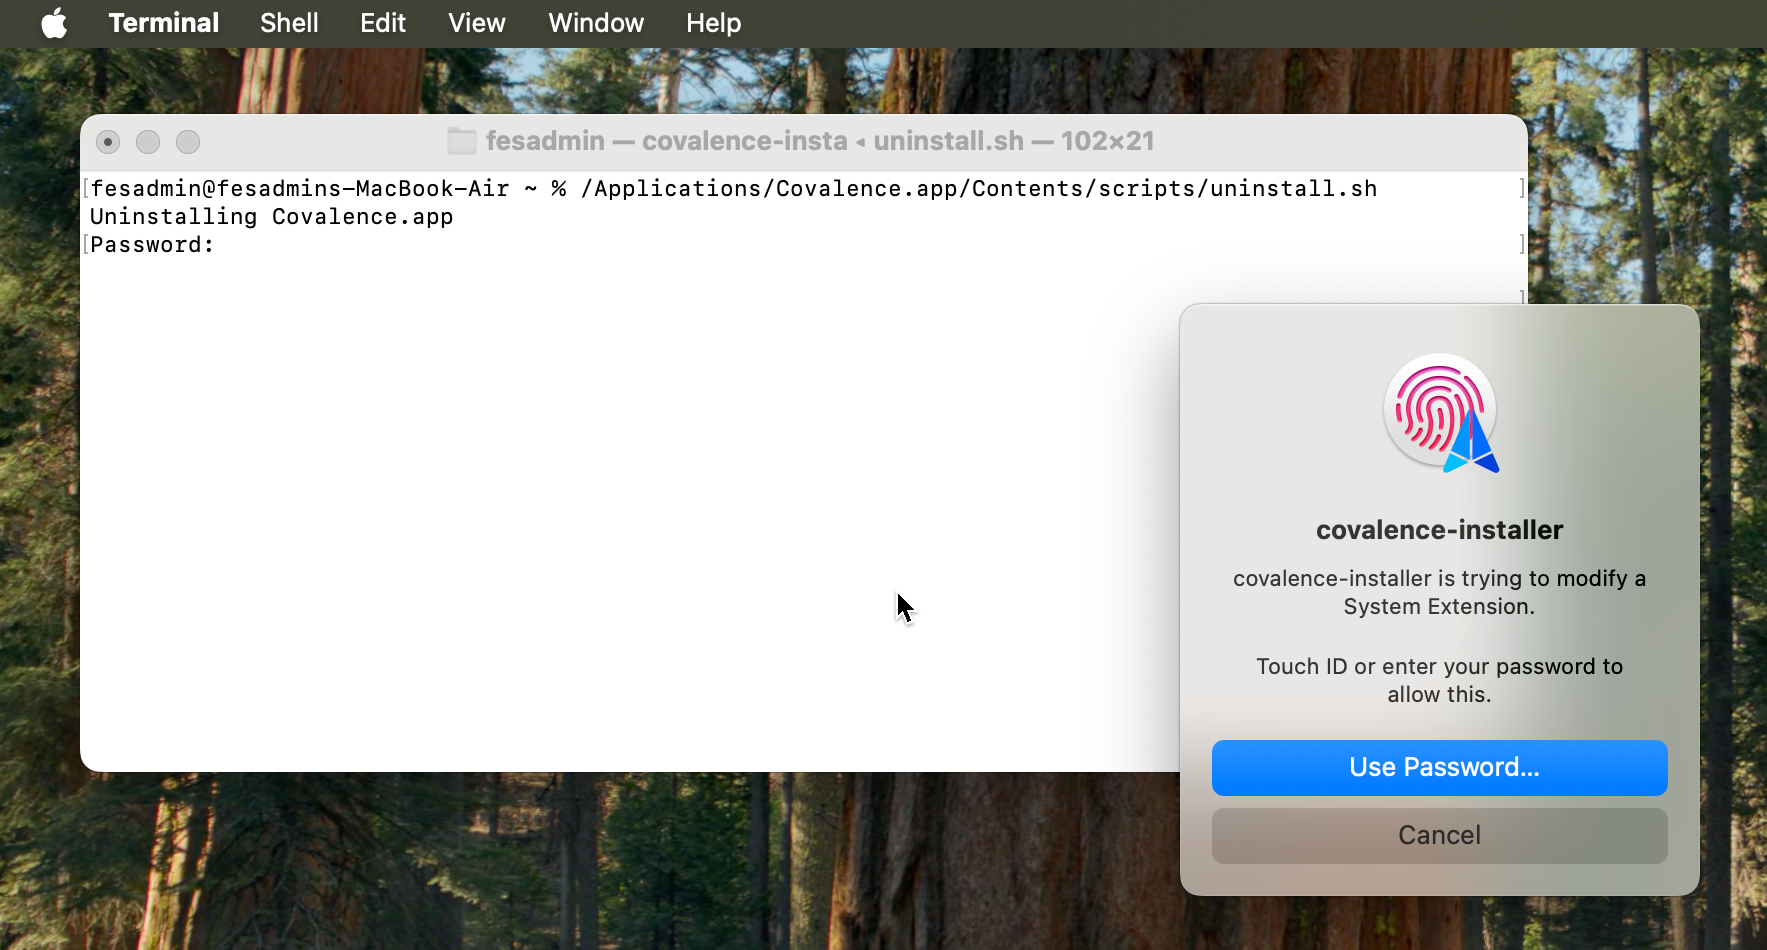Open the Edit menu
This screenshot has width=1767, height=950.
383,23
